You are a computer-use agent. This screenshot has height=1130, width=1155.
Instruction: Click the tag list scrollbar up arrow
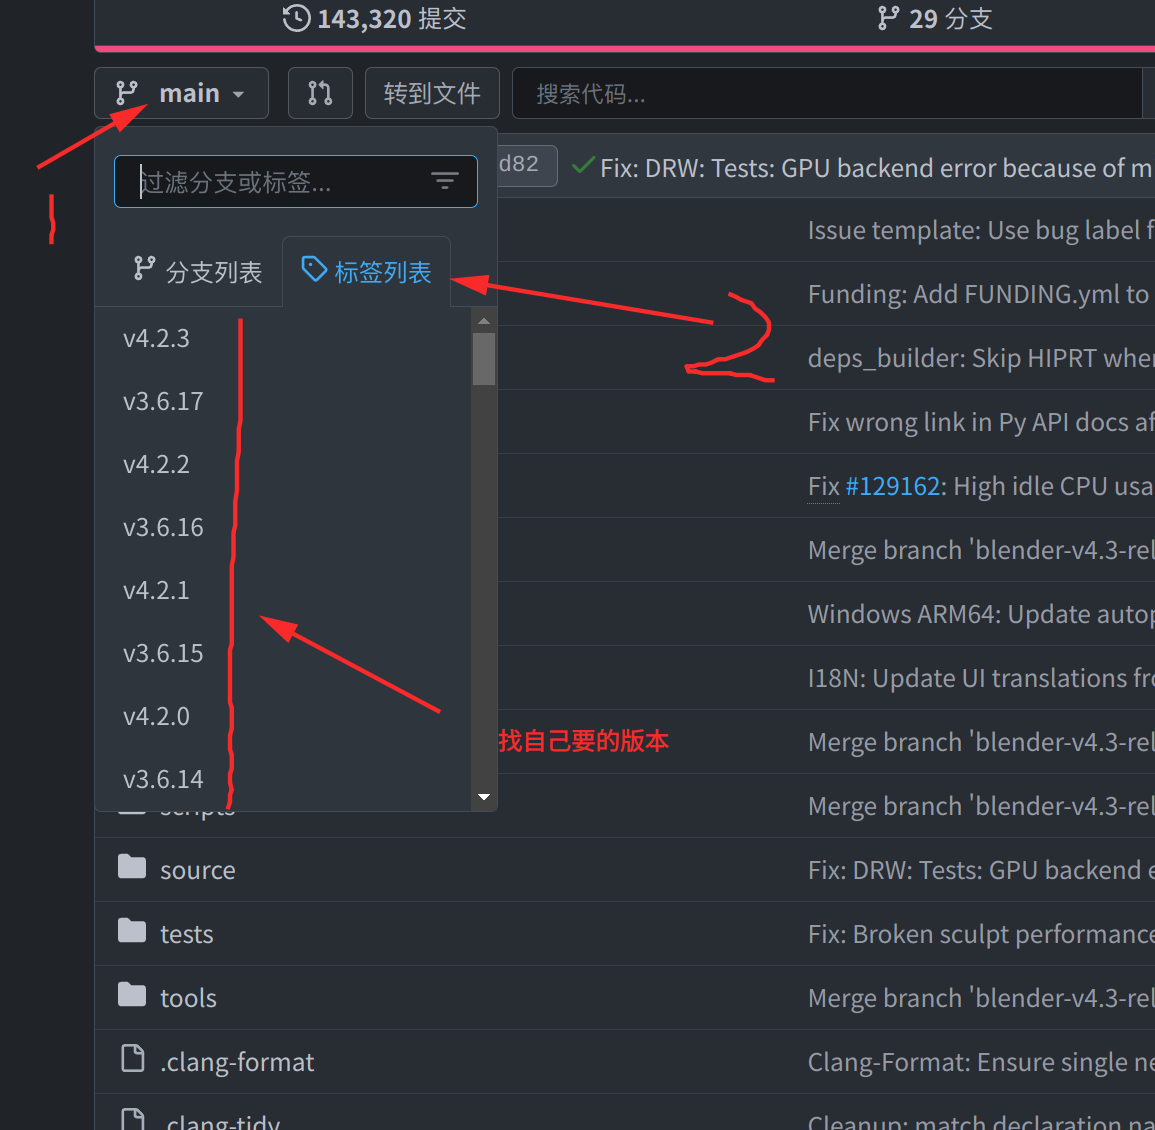pyautogui.click(x=484, y=321)
